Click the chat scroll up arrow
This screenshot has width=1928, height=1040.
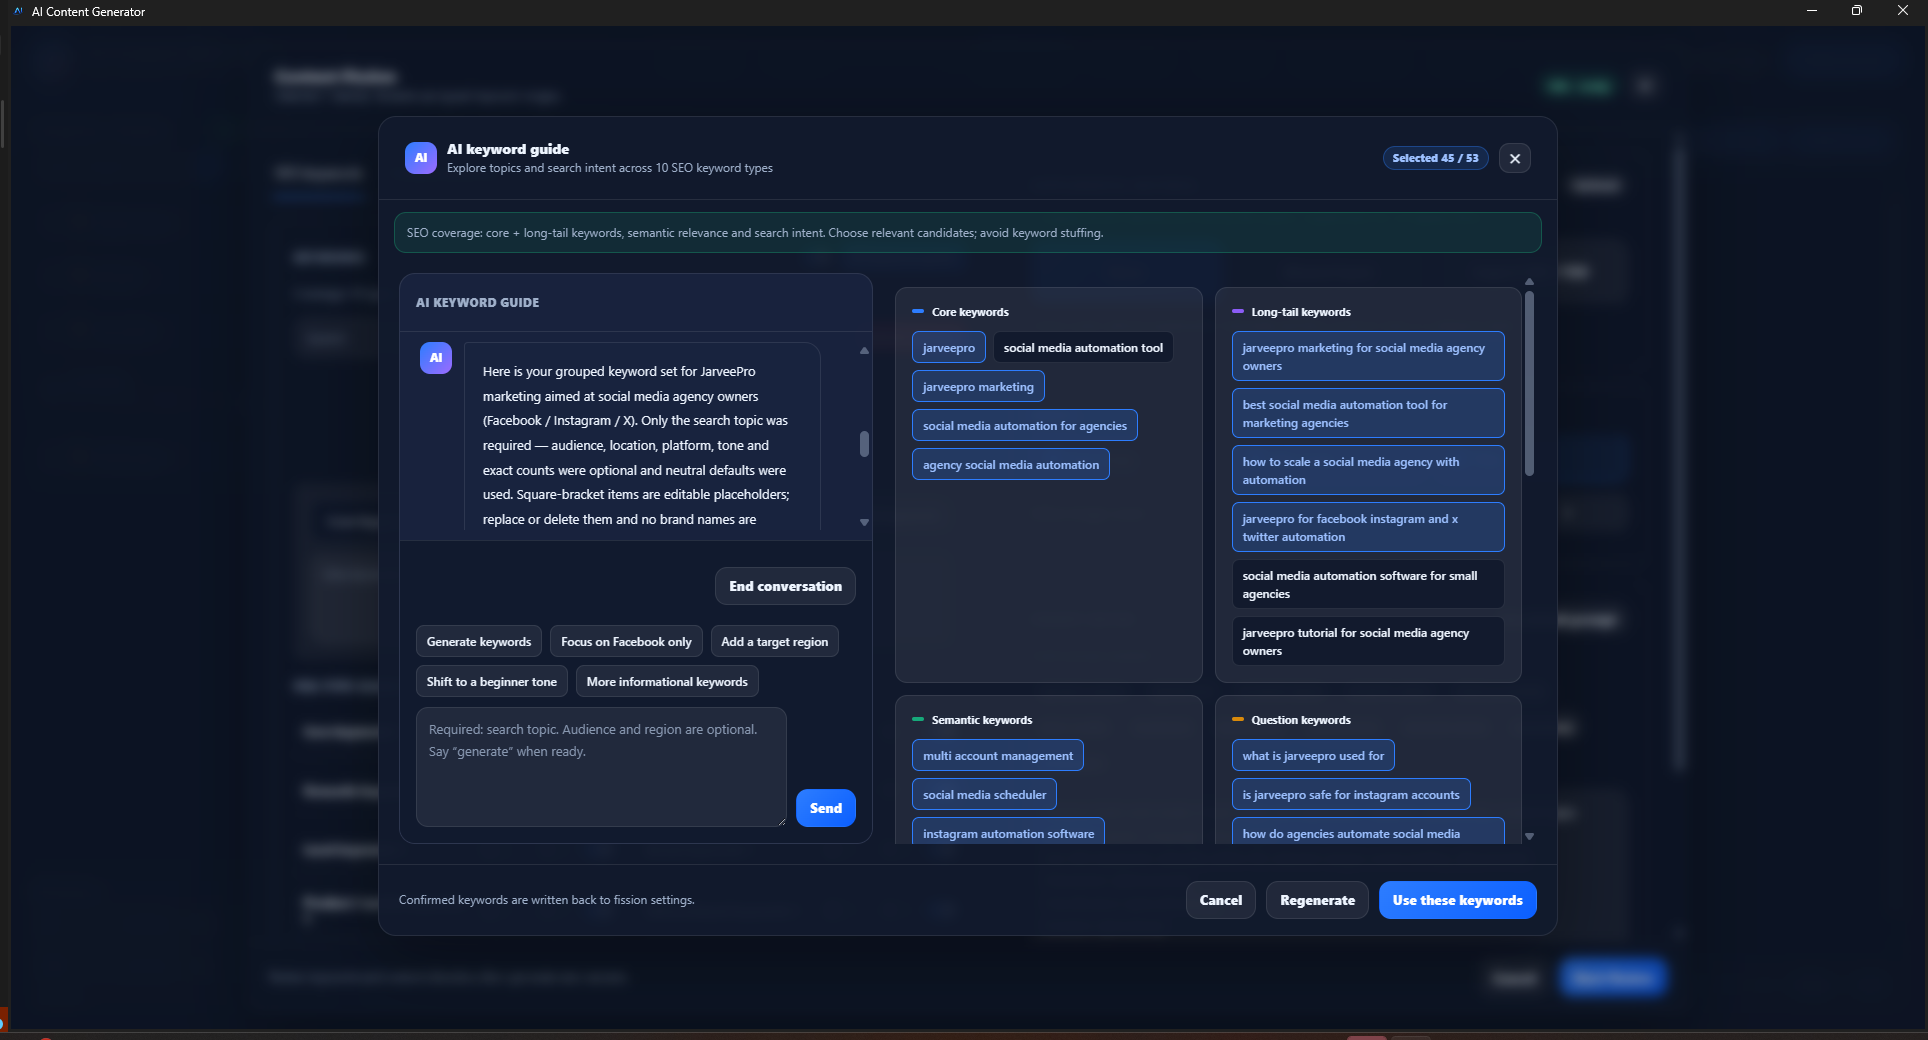(x=864, y=351)
